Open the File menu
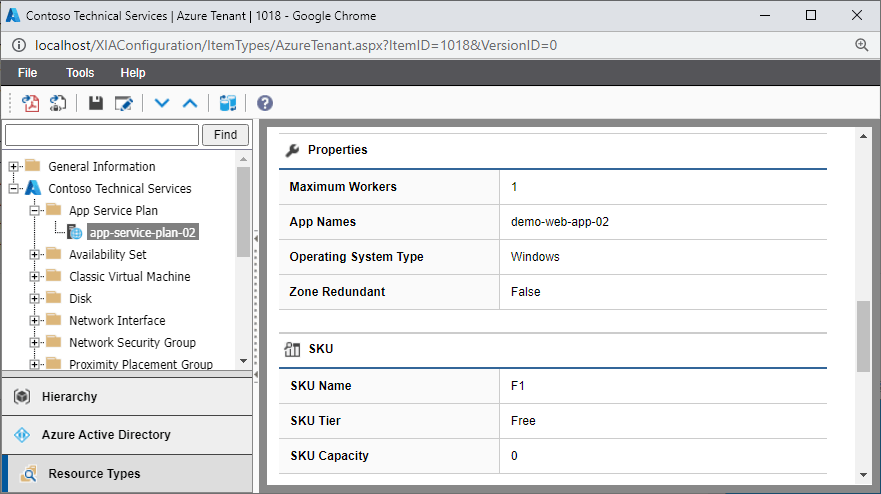Image resolution: width=881 pixels, height=494 pixels. click(x=28, y=72)
